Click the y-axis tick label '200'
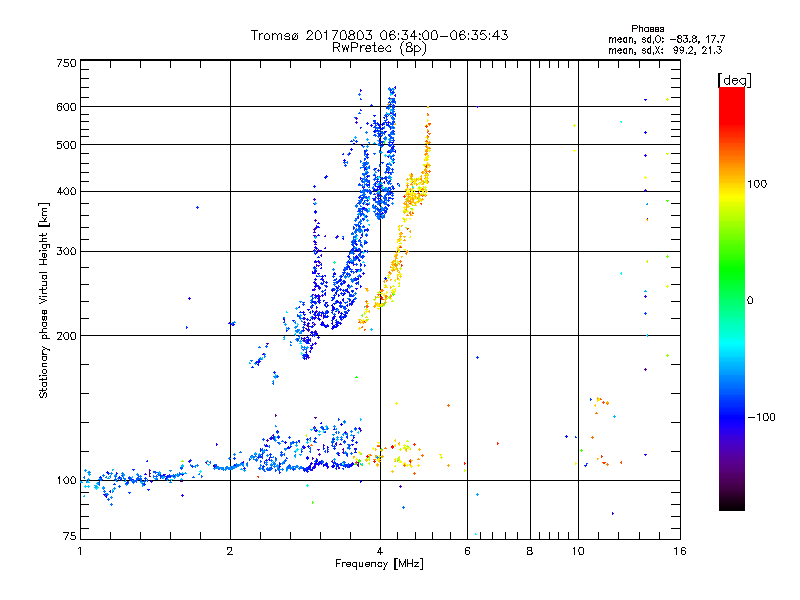Viewport: 800px width, 600px height. point(67,336)
